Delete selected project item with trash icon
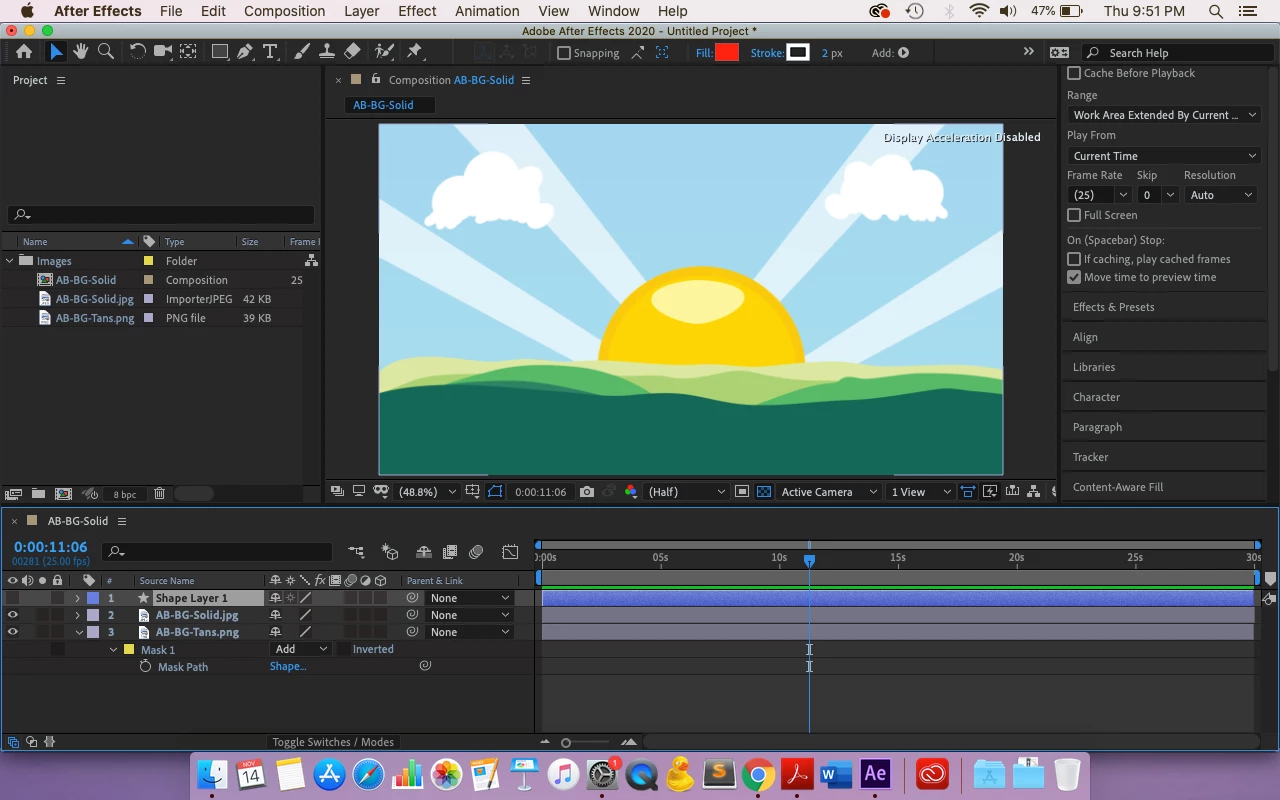Screen dimensions: 1280x800 (159, 494)
